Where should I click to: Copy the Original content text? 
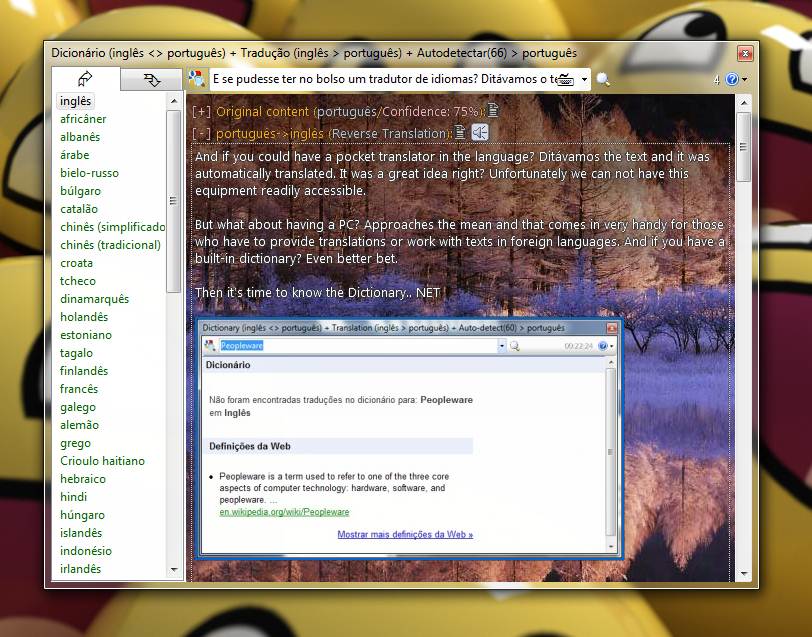pyautogui.click(x=493, y=110)
